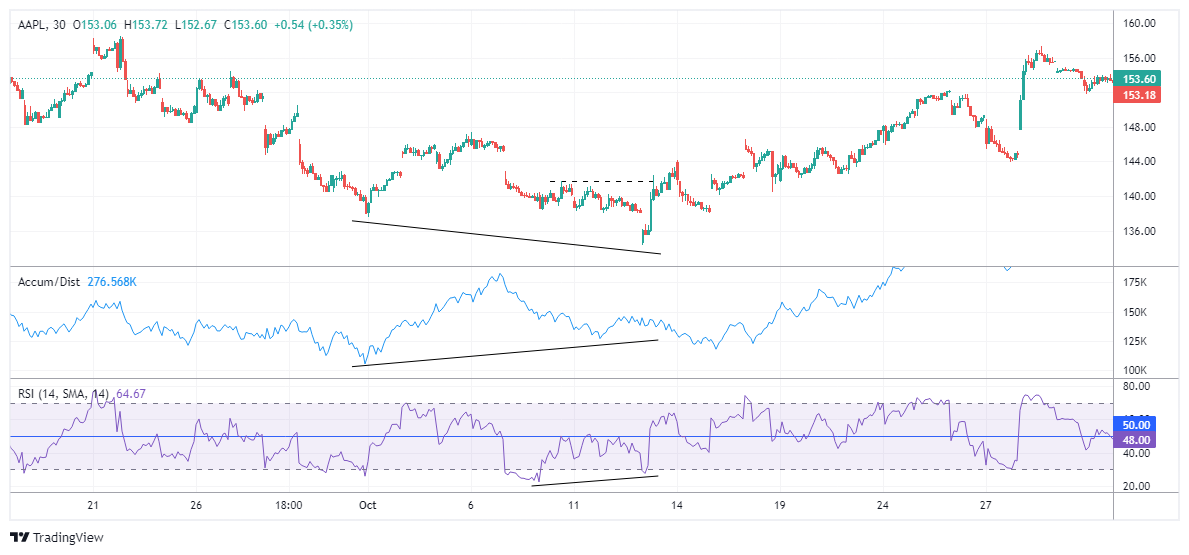
Task: Click the 150K scale label
Action: pyautogui.click(x=1134, y=312)
